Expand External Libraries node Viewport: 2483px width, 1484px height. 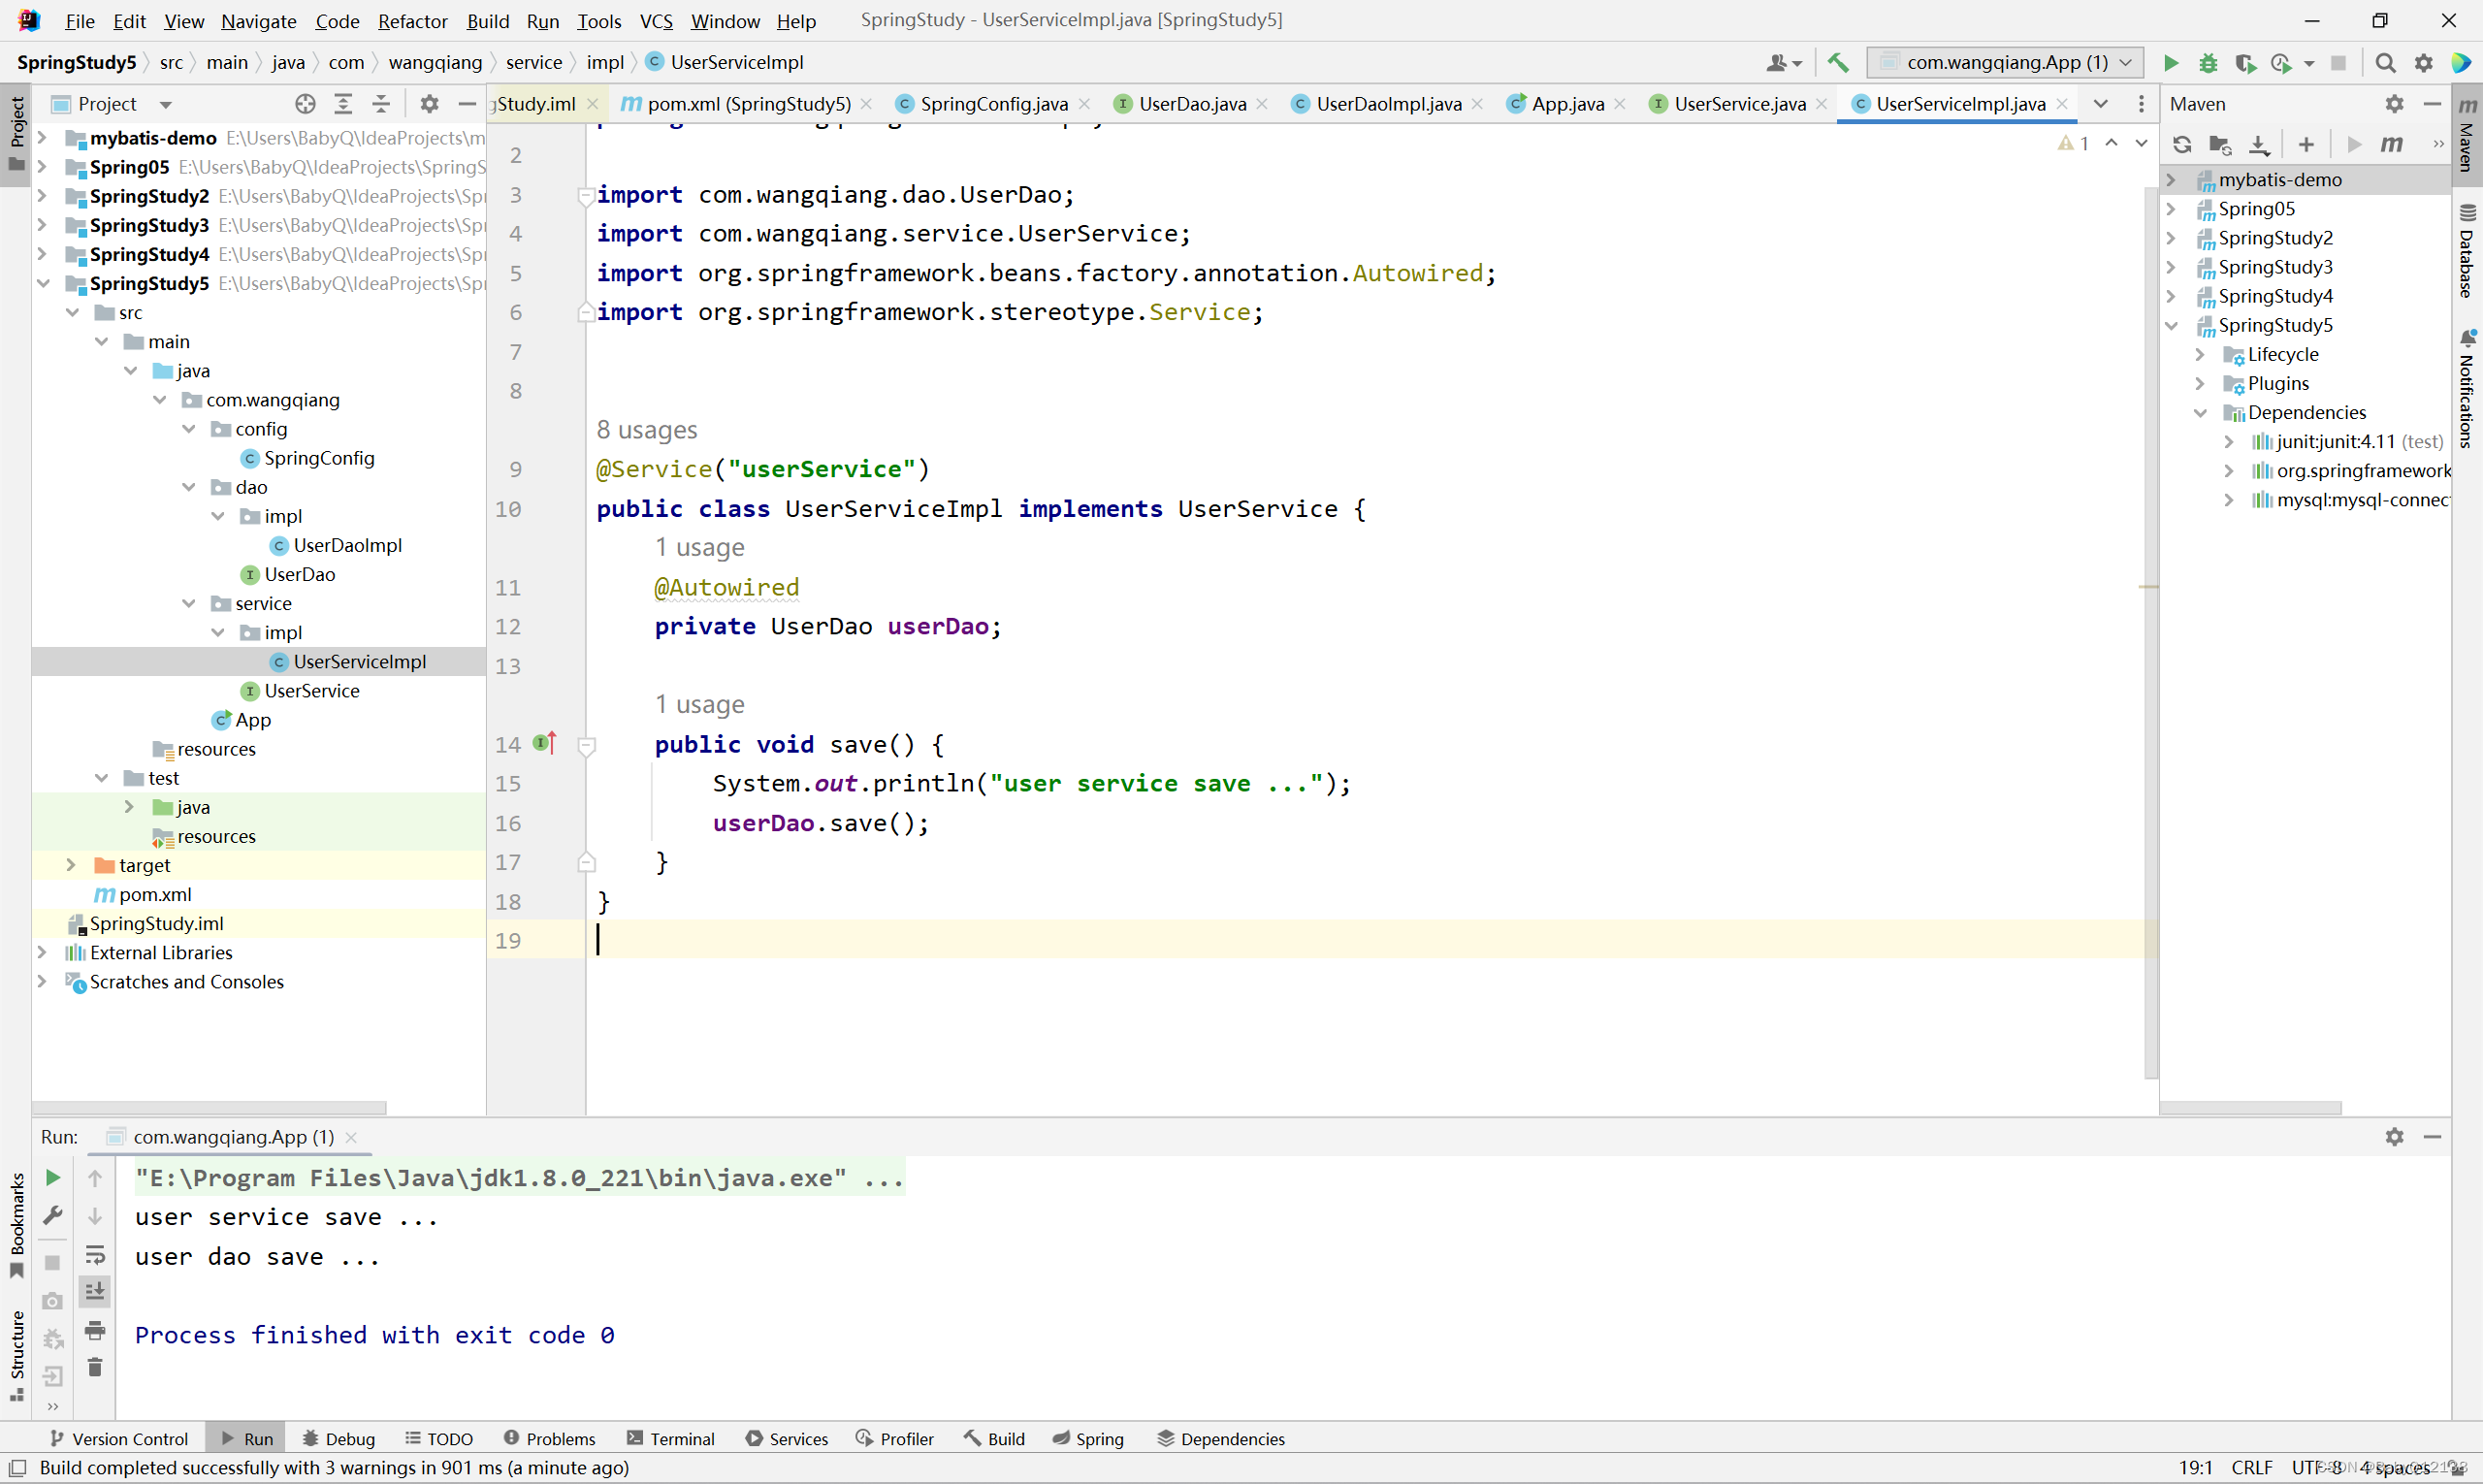[42, 952]
